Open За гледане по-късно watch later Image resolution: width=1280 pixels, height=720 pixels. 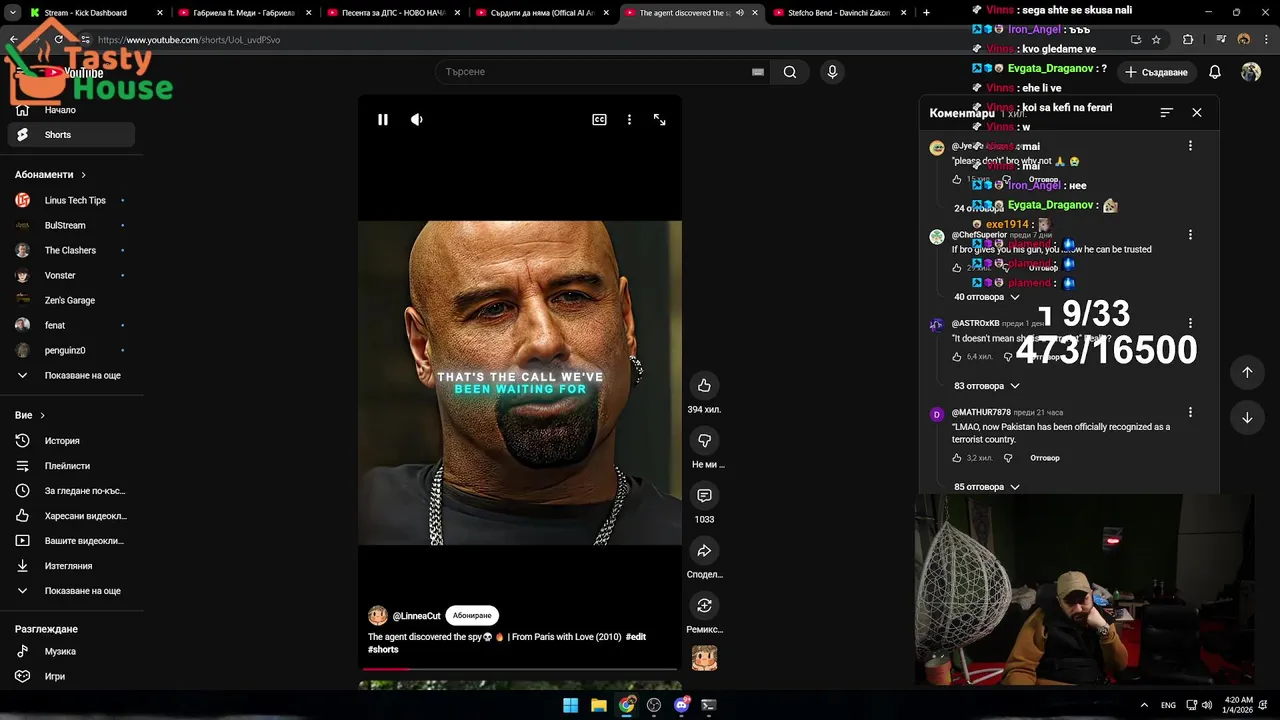click(x=70, y=491)
